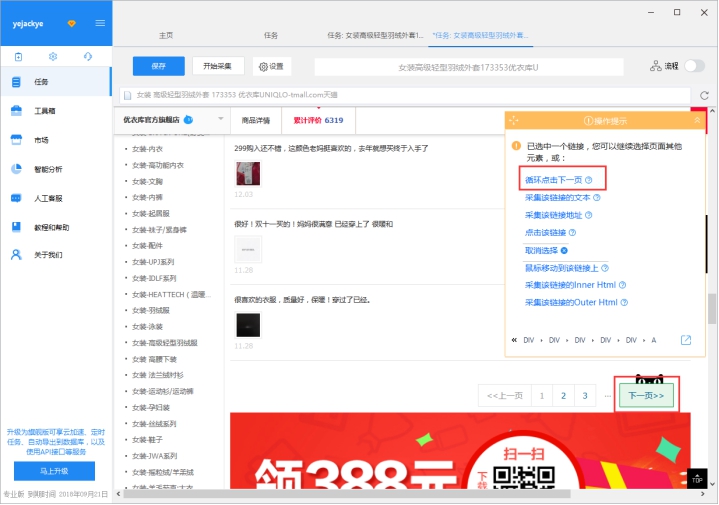Click the refresh icon beside the address bar
The height and width of the screenshot is (505, 719).
click(704, 95)
